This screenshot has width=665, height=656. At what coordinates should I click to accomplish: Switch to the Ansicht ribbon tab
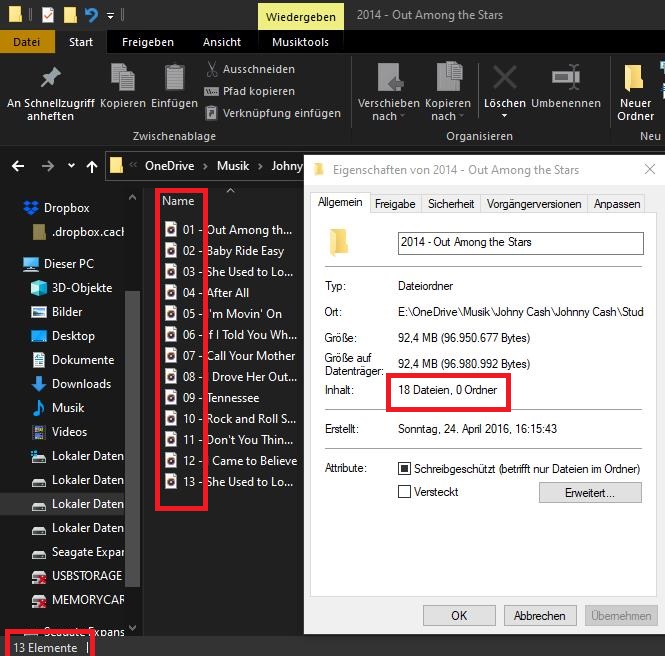pos(221,42)
